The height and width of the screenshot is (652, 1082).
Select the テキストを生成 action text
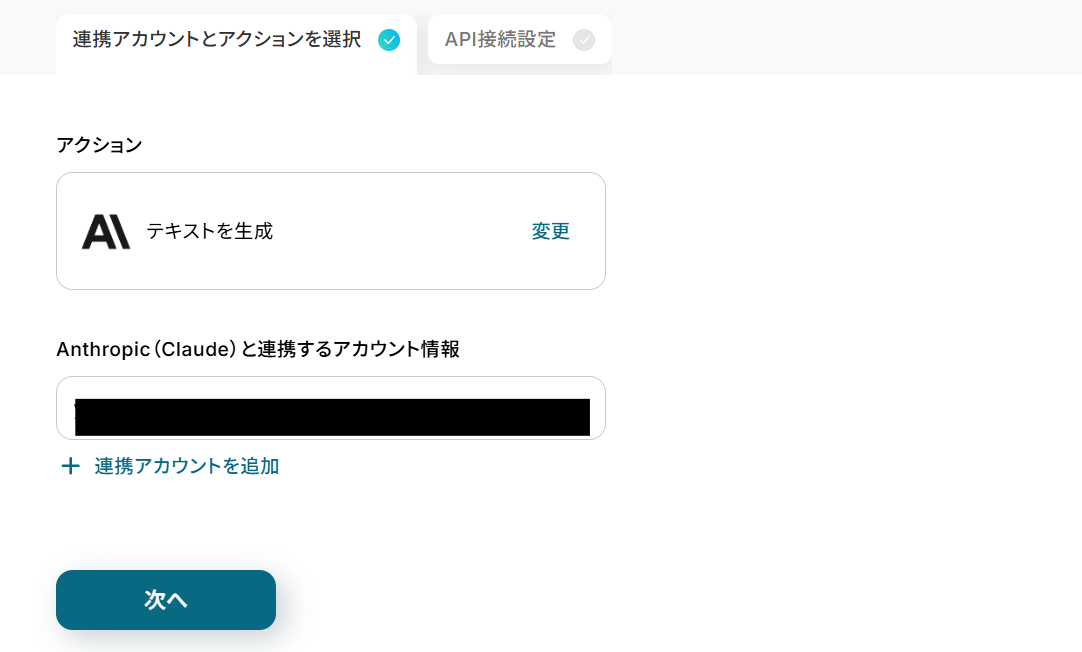click(x=209, y=231)
